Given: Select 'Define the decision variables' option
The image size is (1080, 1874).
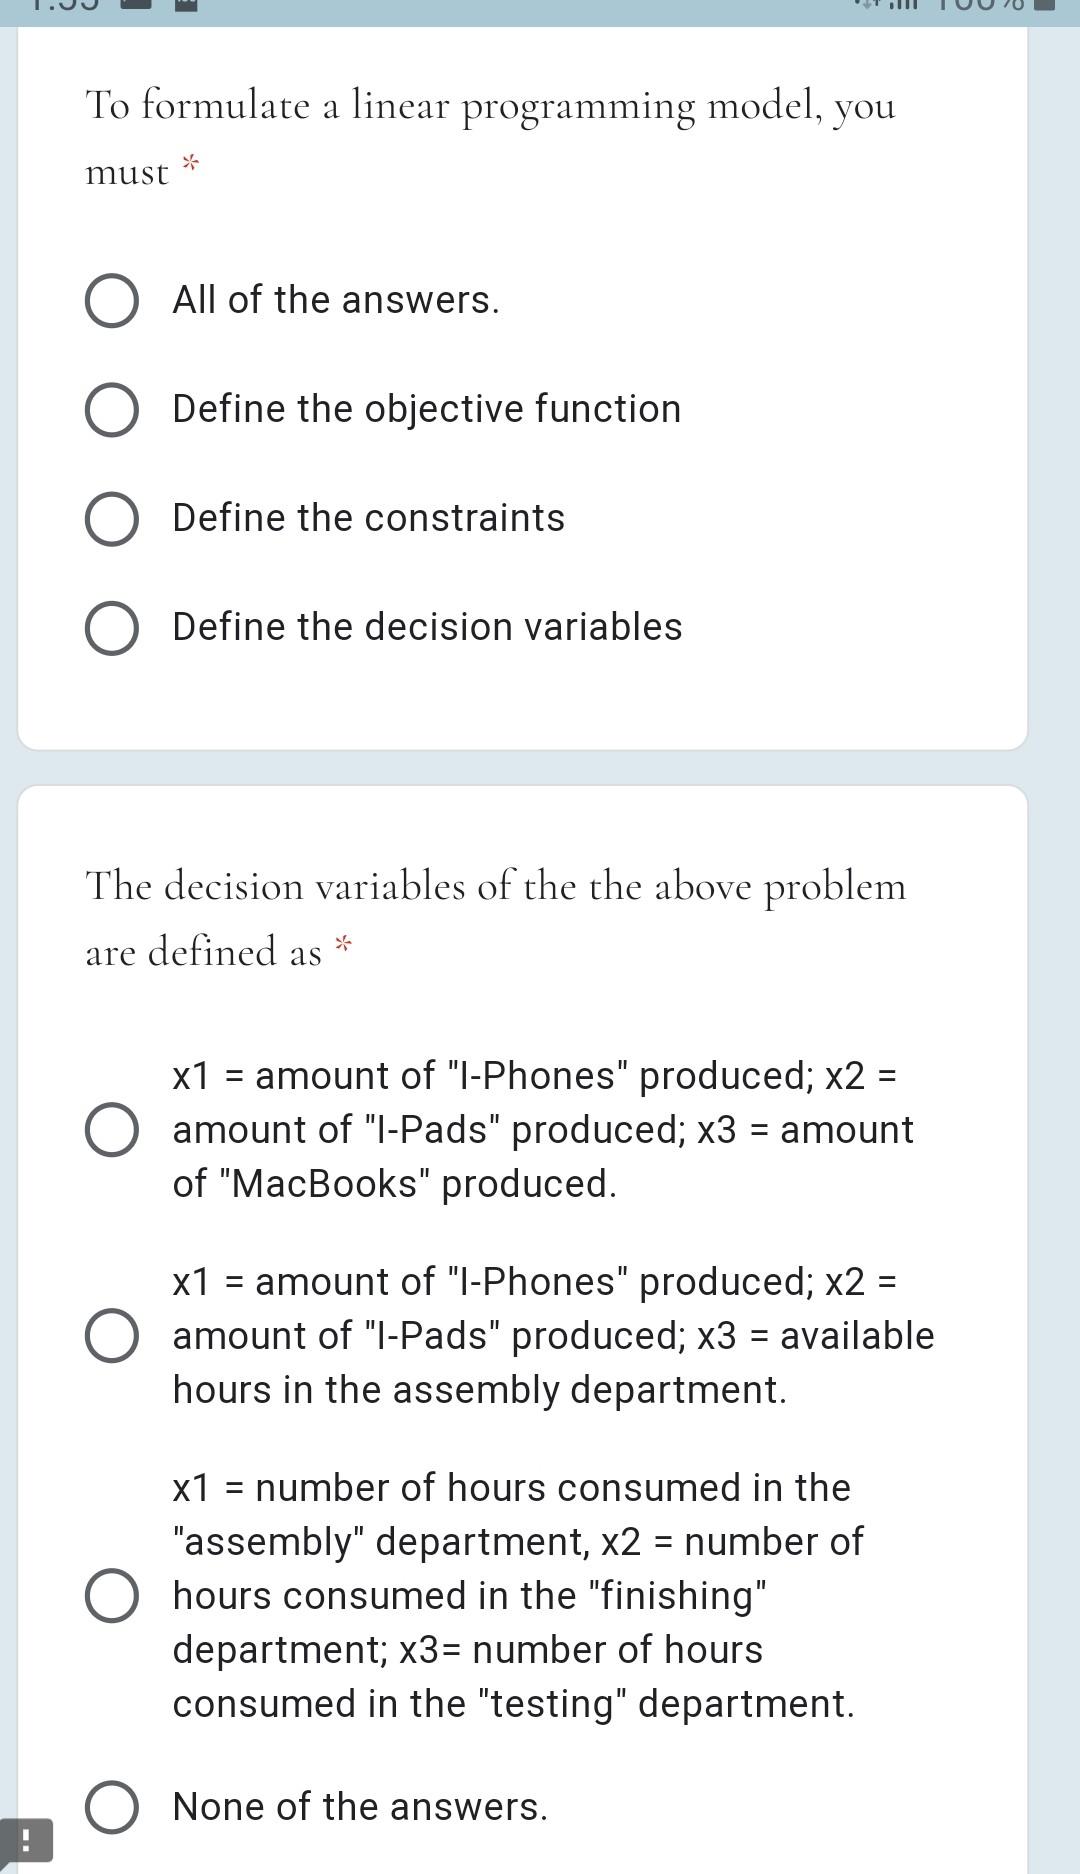Looking at the screenshot, I should 110,628.
